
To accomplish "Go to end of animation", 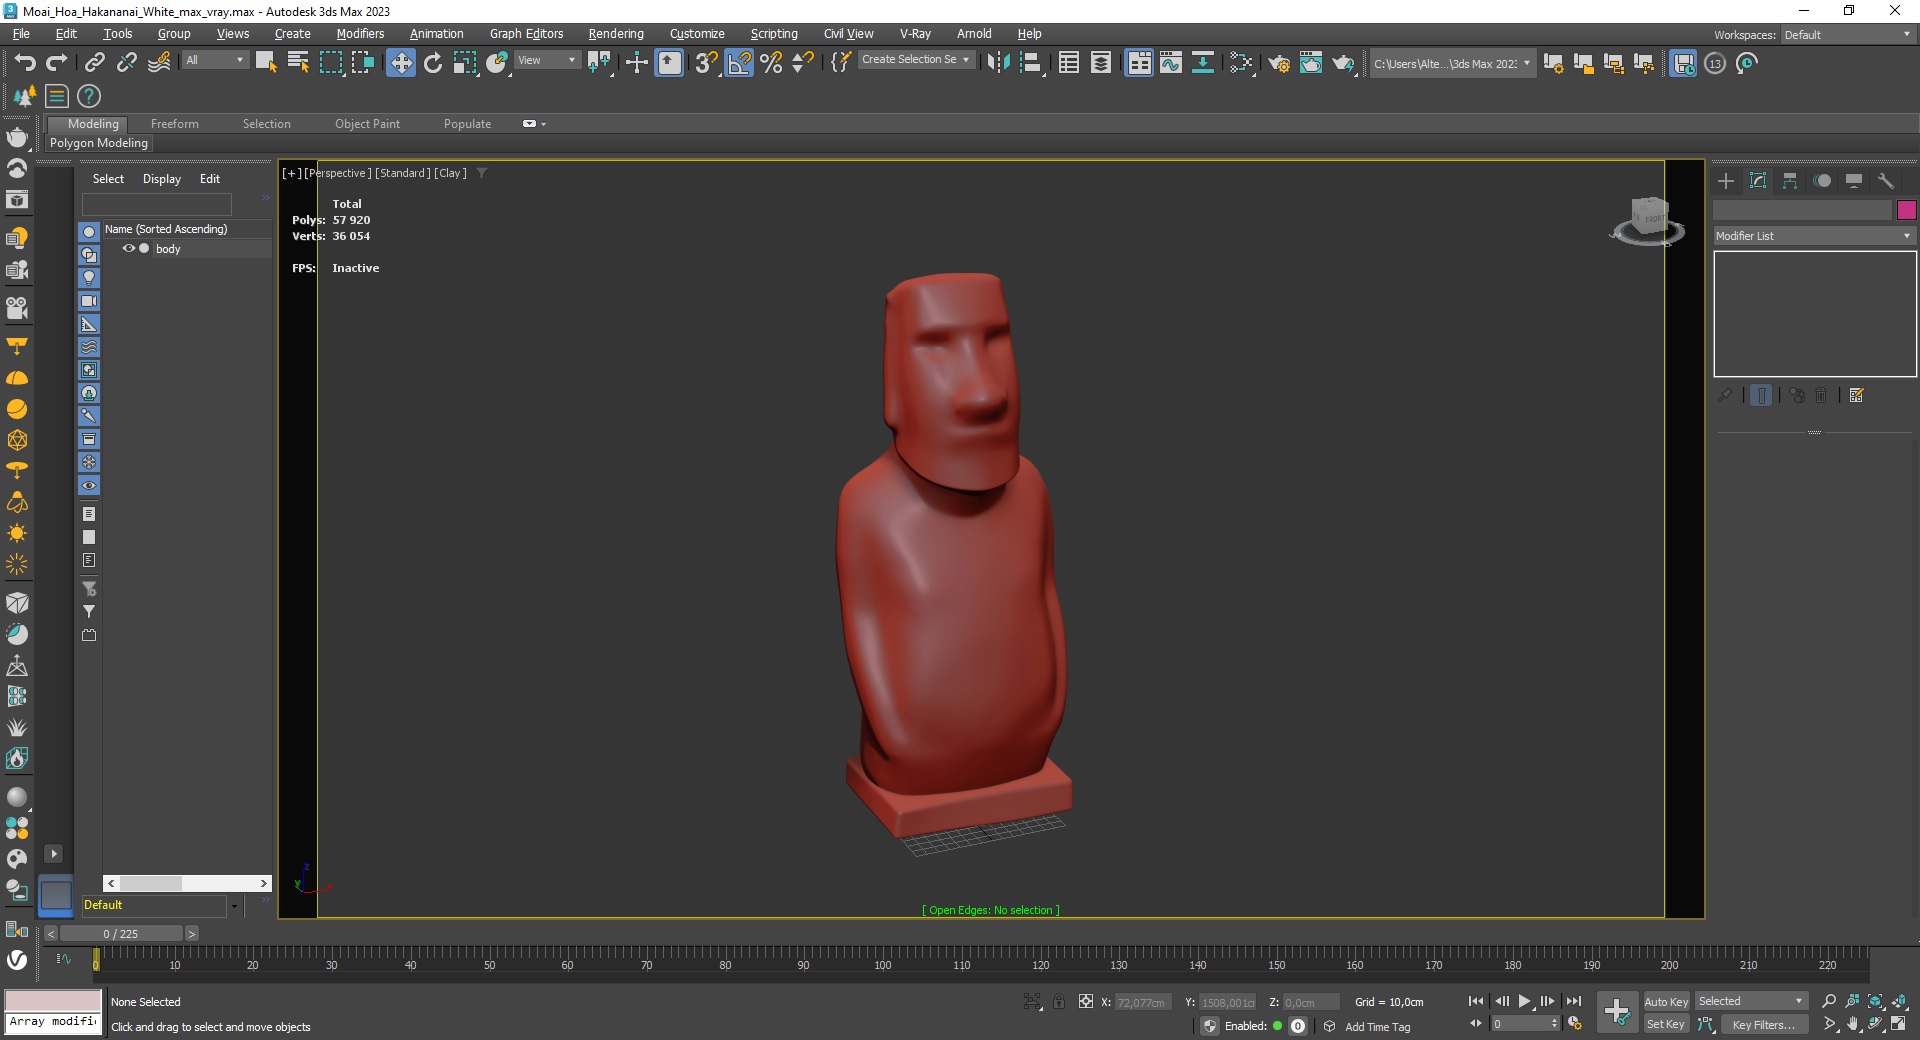I will click(1573, 1001).
